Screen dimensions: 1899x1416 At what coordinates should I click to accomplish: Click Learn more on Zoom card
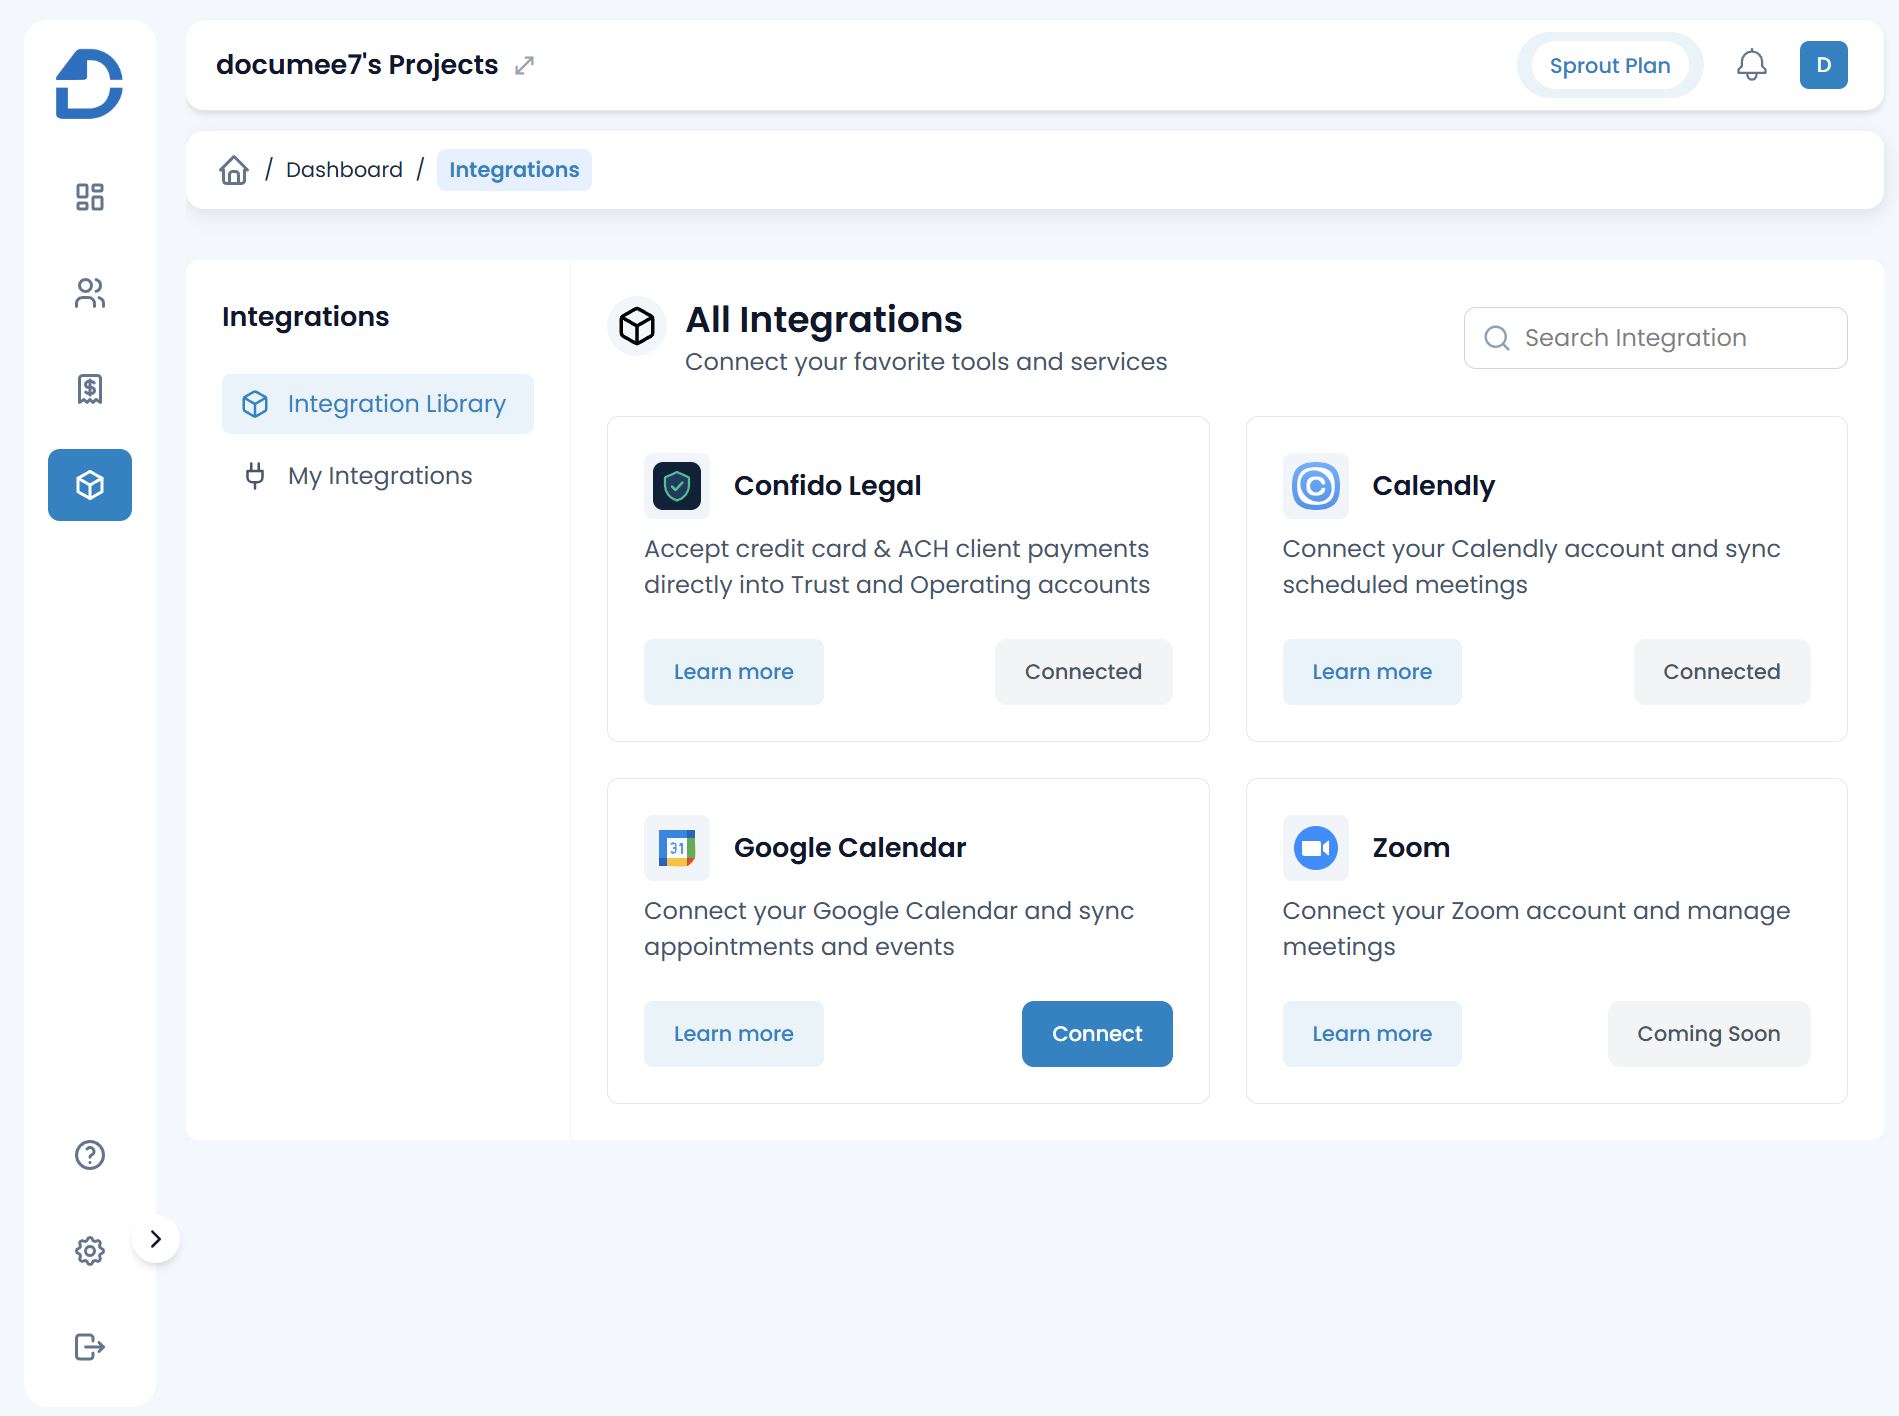coord(1372,1034)
